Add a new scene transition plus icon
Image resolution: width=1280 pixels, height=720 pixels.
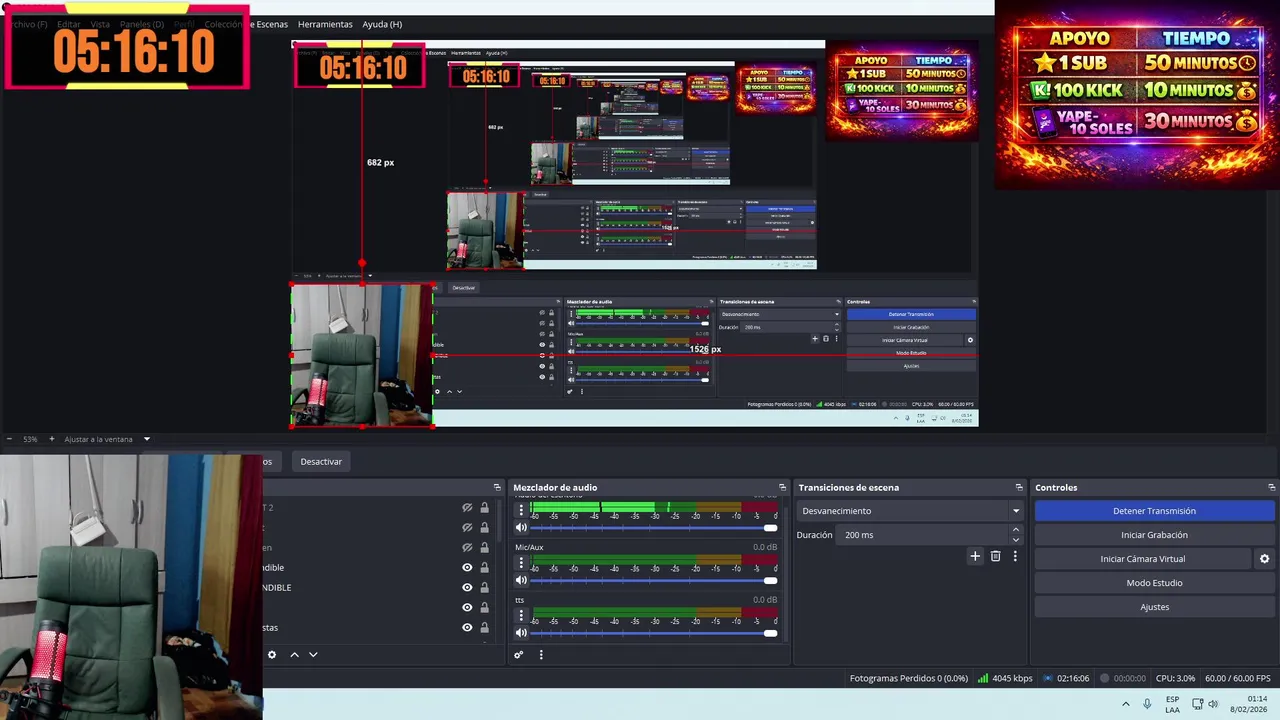point(975,556)
